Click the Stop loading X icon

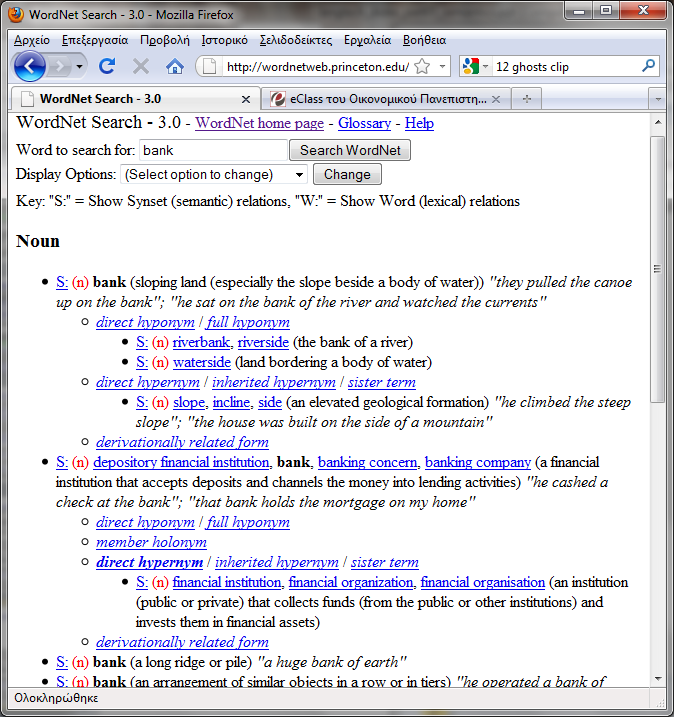coord(141,67)
